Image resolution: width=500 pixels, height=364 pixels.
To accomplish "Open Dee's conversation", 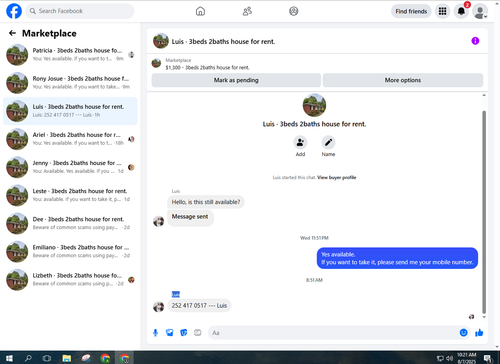I will 70,223.
